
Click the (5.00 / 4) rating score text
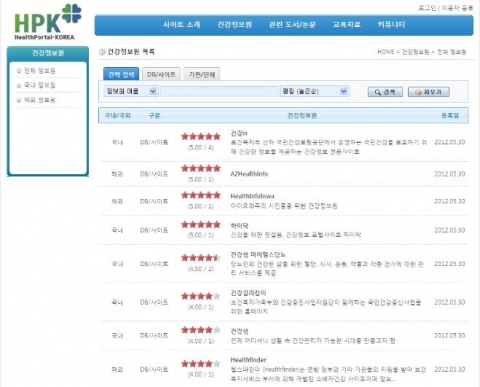pos(201,147)
